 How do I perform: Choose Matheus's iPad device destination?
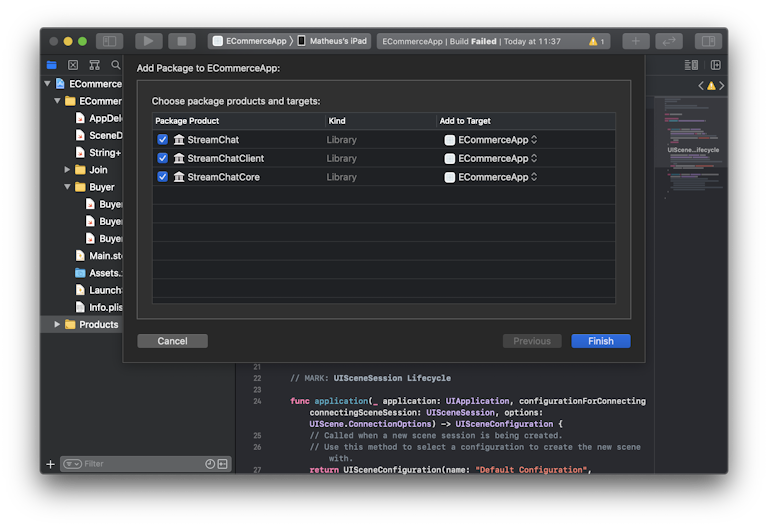click(x=333, y=41)
